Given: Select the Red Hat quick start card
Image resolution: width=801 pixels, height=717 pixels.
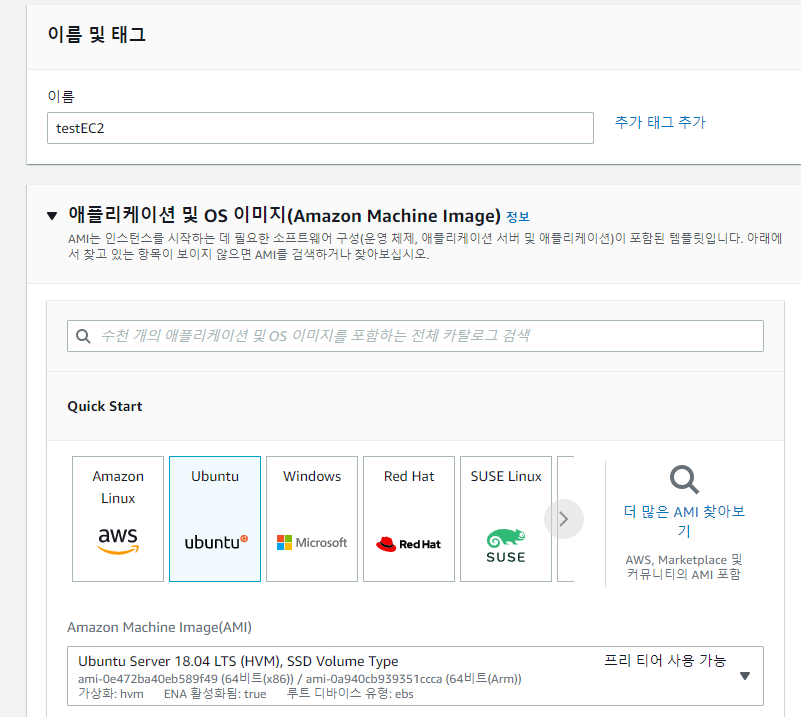Looking at the screenshot, I should pyautogui.click(x=409, y=519).
